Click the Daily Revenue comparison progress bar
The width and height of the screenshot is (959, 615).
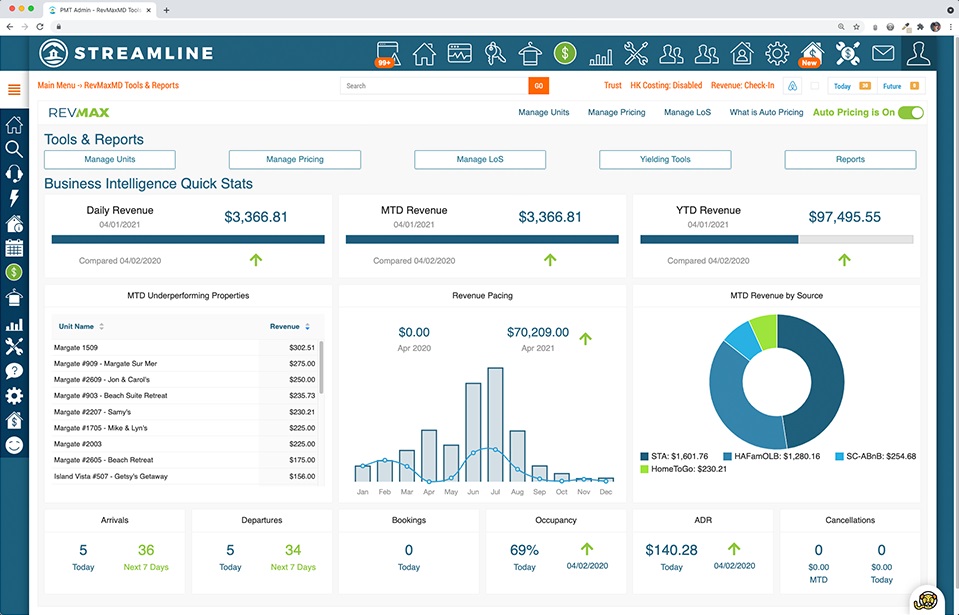[187, 239]
